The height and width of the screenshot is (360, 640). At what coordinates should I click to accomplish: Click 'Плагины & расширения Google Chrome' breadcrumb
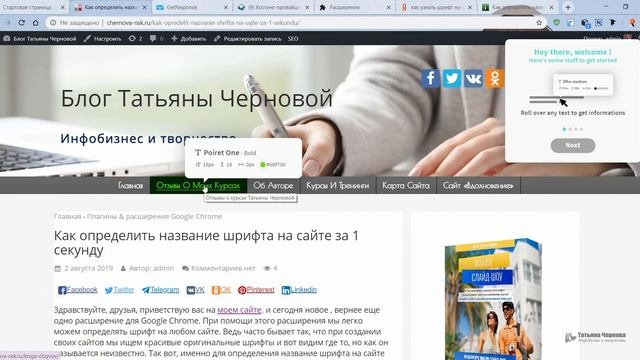(154, 216)
